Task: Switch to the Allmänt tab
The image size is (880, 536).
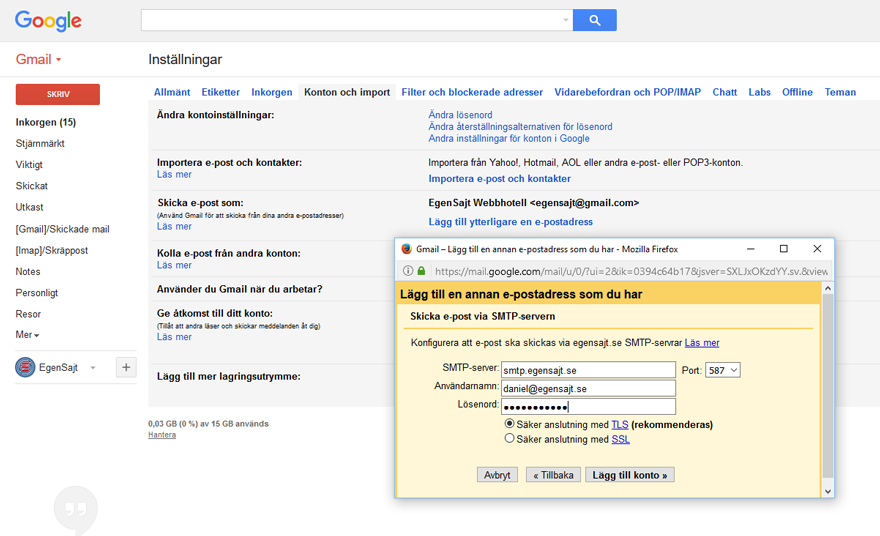Action: click(172, 92)
